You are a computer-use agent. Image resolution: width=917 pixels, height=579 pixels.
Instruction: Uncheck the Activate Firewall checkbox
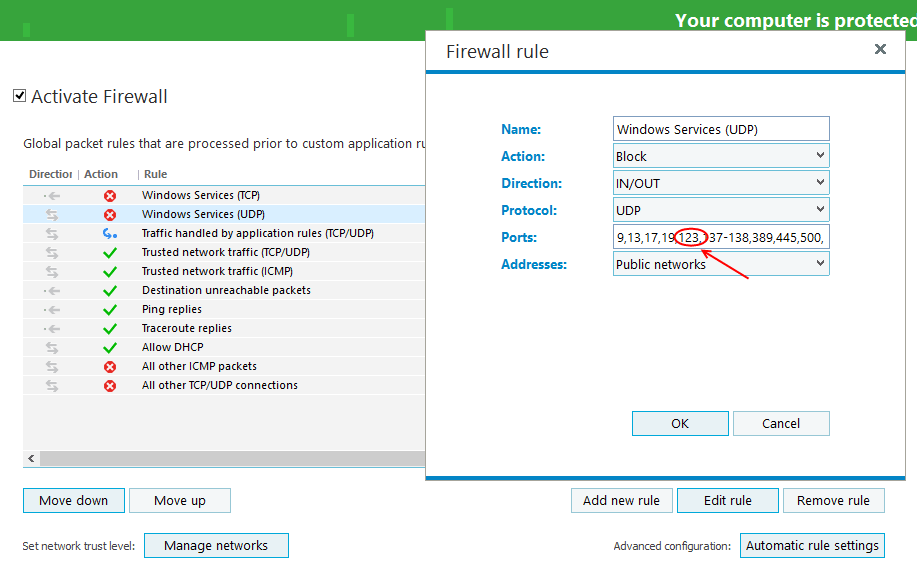(x=21, y=96)
